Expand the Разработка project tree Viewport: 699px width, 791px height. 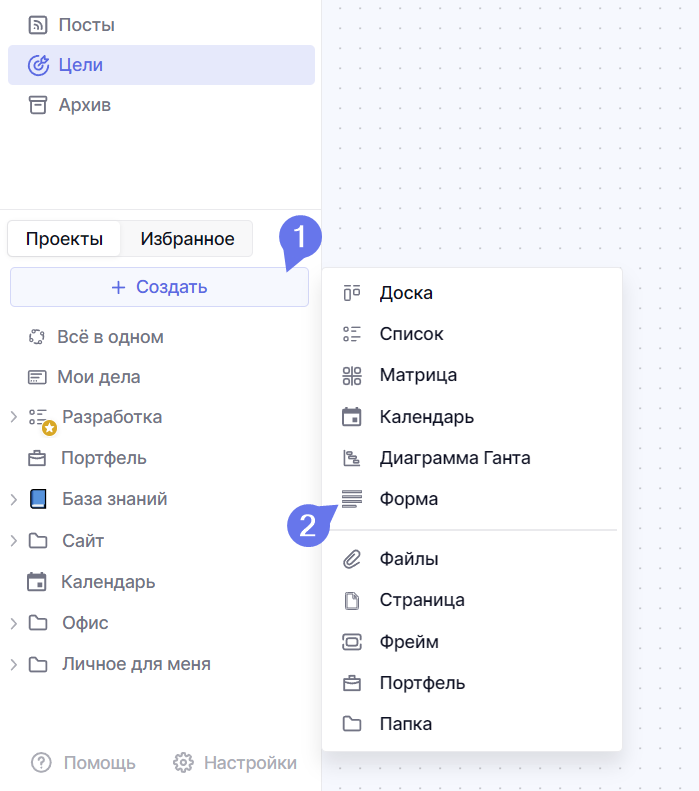[14, 417]
